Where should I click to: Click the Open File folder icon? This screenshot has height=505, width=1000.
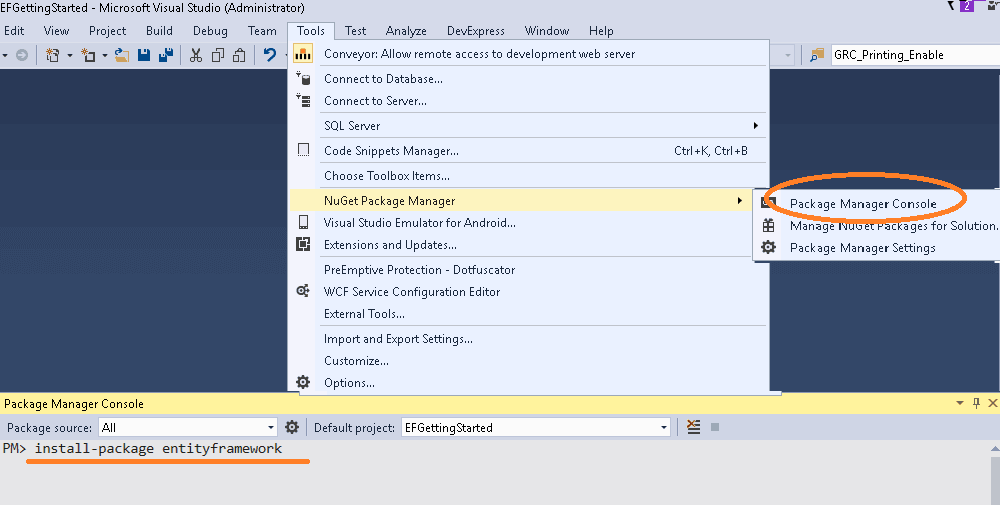click(x=122, y=55)
